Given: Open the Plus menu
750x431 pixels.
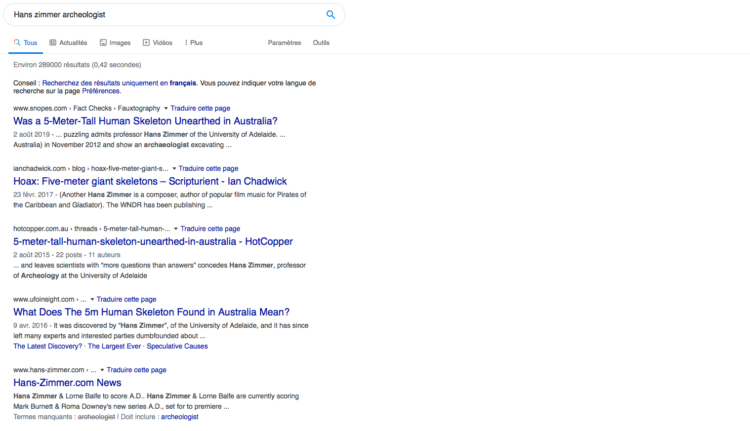Looking at the screenshot, I should pos(194,43).
